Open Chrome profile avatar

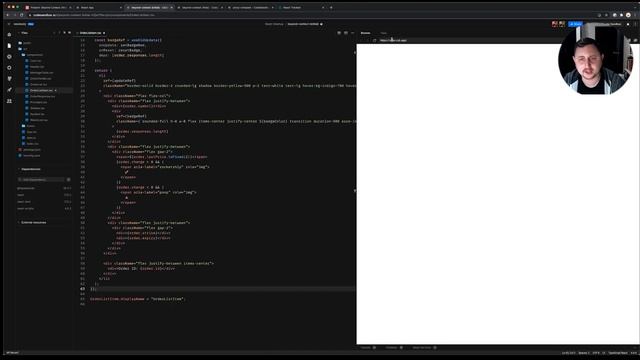pos(628,15)
